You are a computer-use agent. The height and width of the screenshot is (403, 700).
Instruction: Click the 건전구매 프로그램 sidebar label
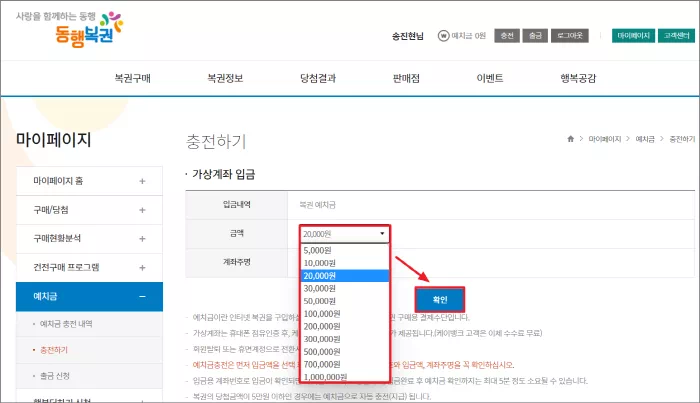(x=66, y=267)
